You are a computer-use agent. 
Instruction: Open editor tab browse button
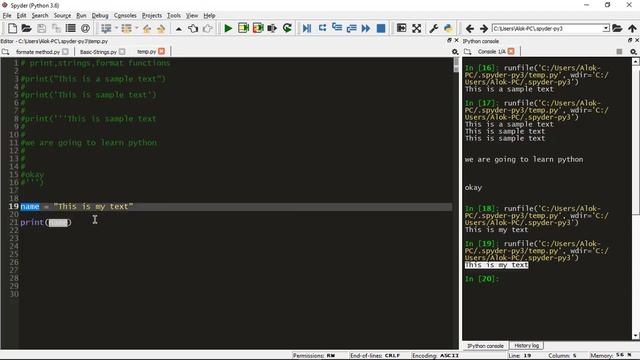[x=5, y=52]
